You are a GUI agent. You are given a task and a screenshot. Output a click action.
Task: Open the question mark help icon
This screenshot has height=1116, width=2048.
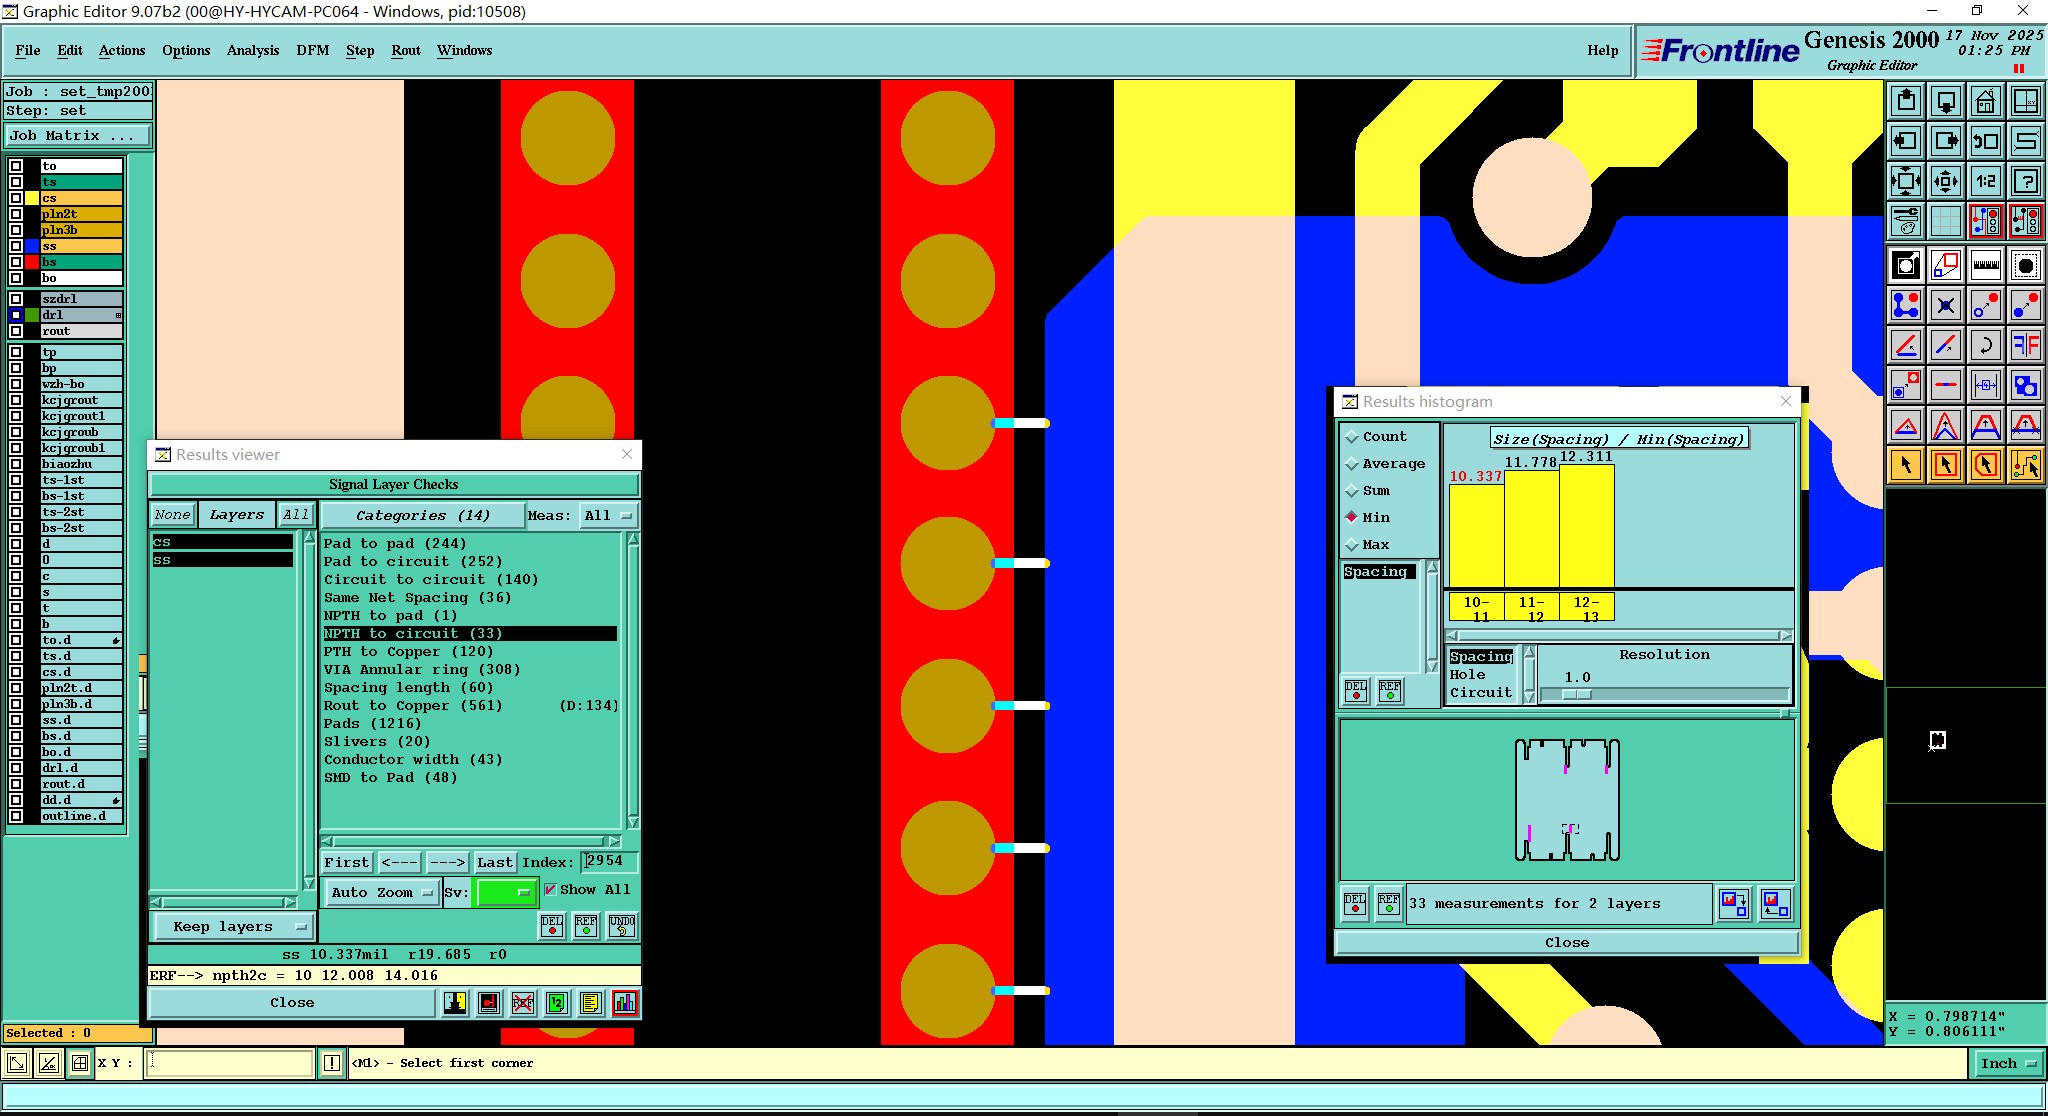tap(2025, 181)
